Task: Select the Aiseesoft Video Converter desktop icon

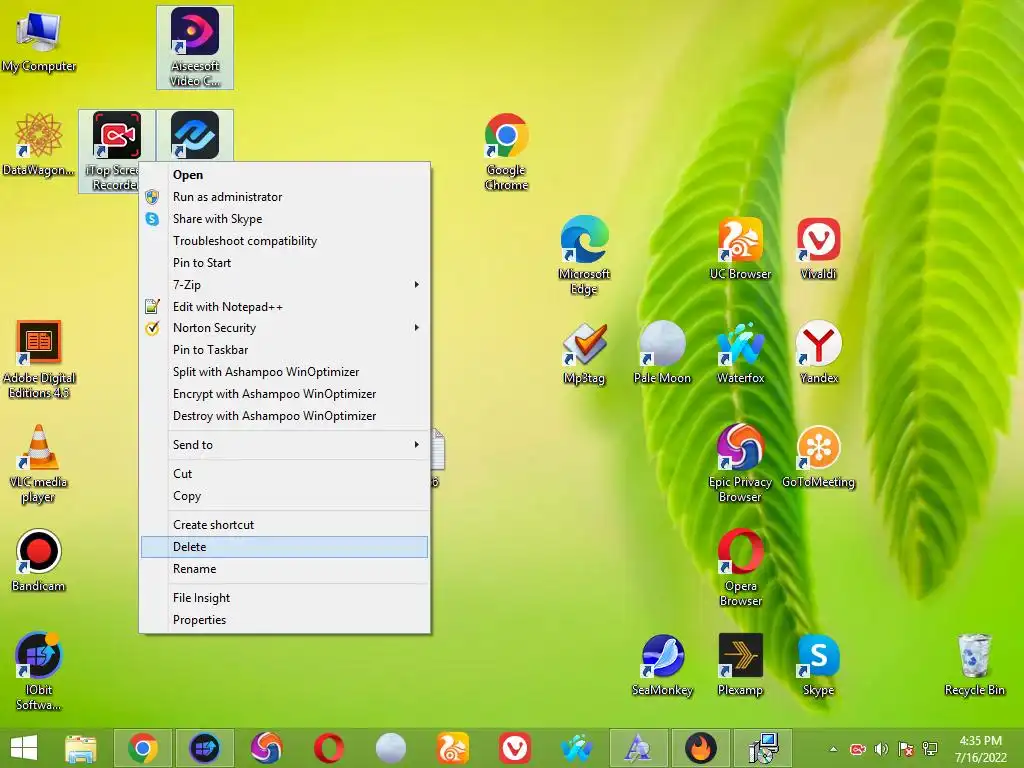Action: (x=195, y=47)
